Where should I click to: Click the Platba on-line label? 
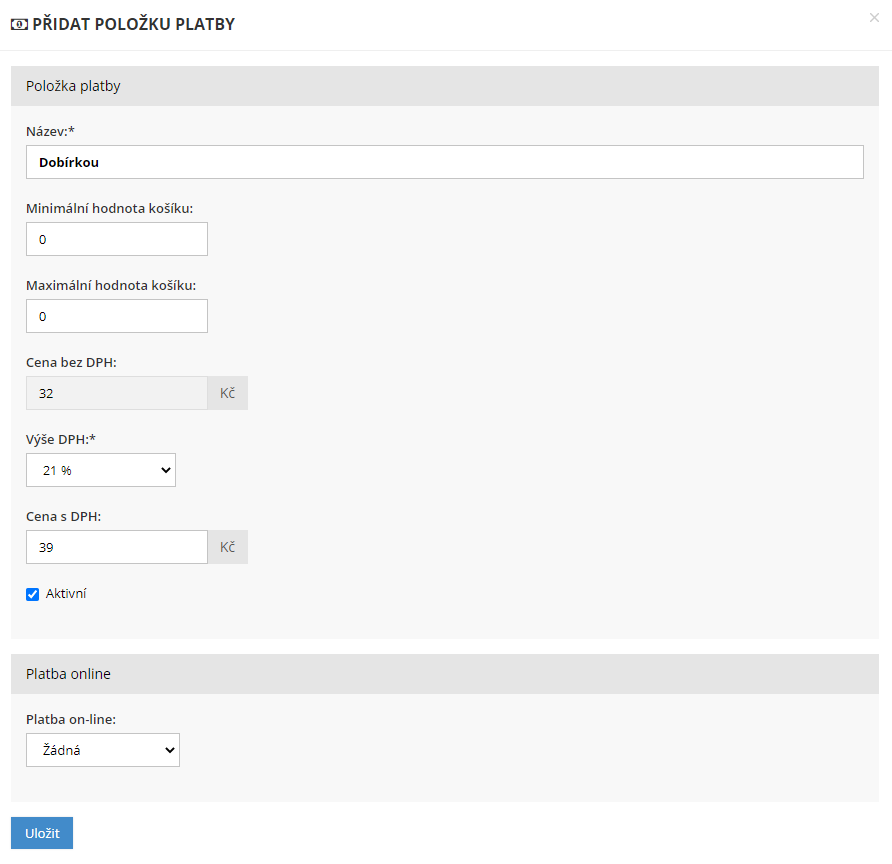click(x=71, y=719)
